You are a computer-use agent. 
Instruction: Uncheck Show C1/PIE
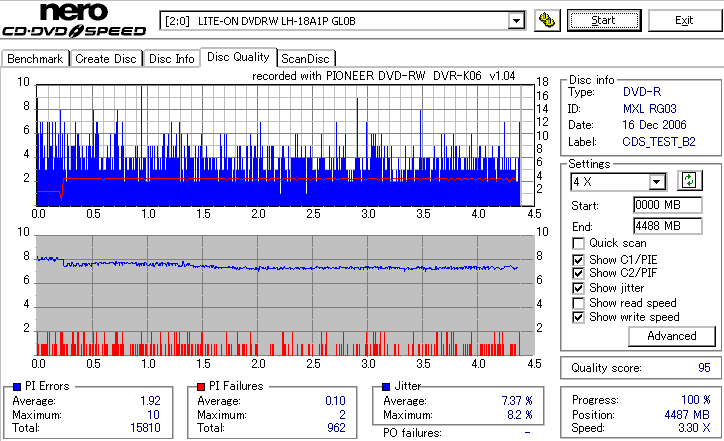[x=578, y=260]
